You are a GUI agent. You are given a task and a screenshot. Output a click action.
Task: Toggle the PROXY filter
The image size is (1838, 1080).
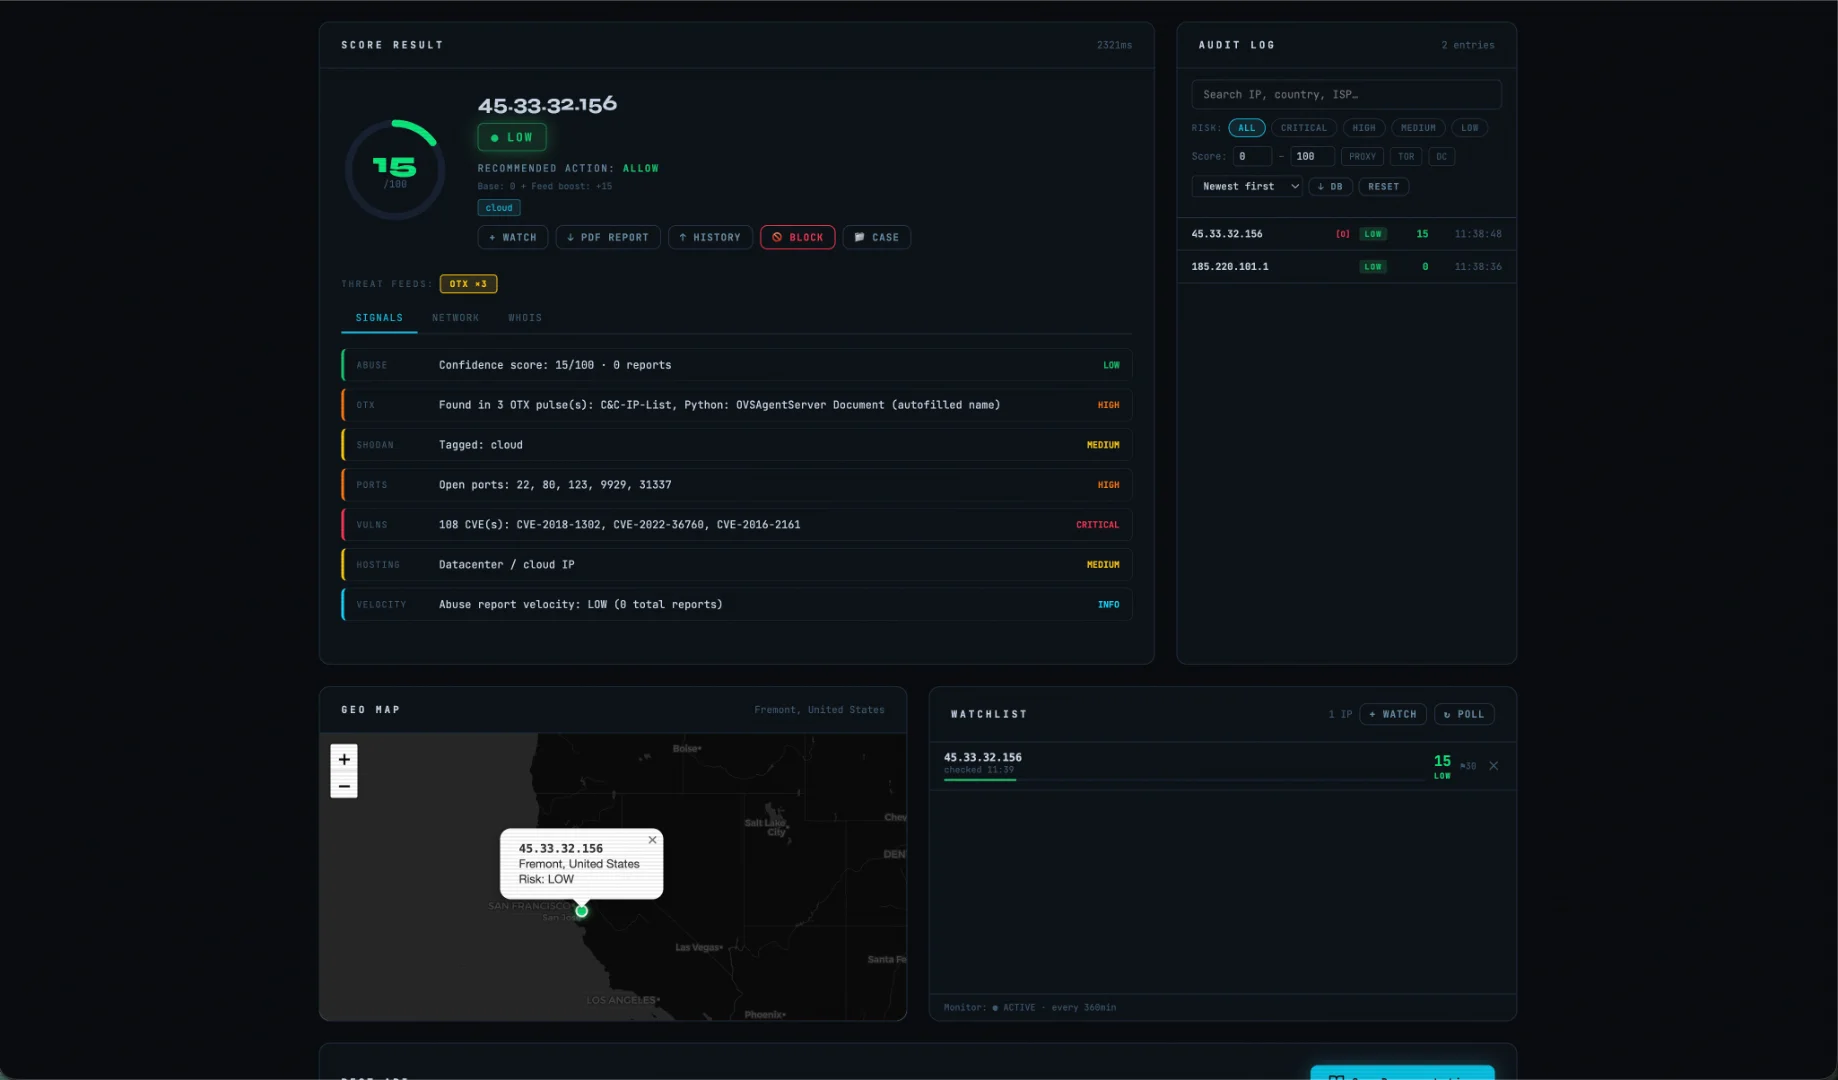coord(1362,156)
